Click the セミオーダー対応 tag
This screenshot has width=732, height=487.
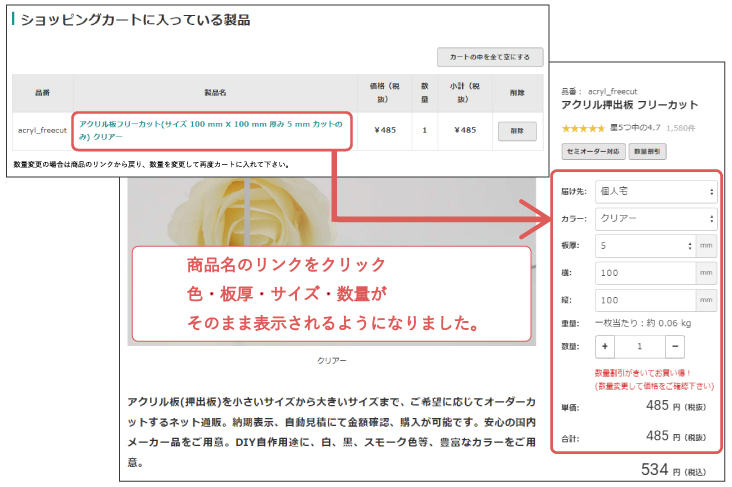click(593, 151)
